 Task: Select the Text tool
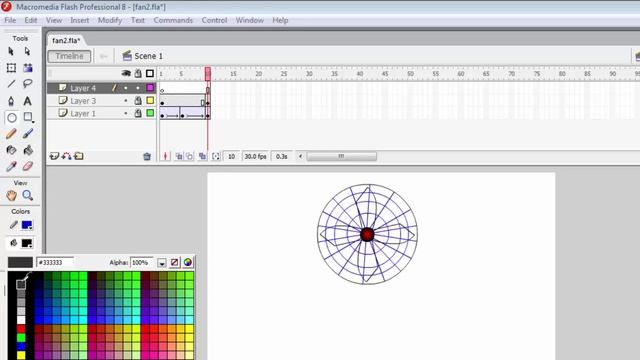27,101
